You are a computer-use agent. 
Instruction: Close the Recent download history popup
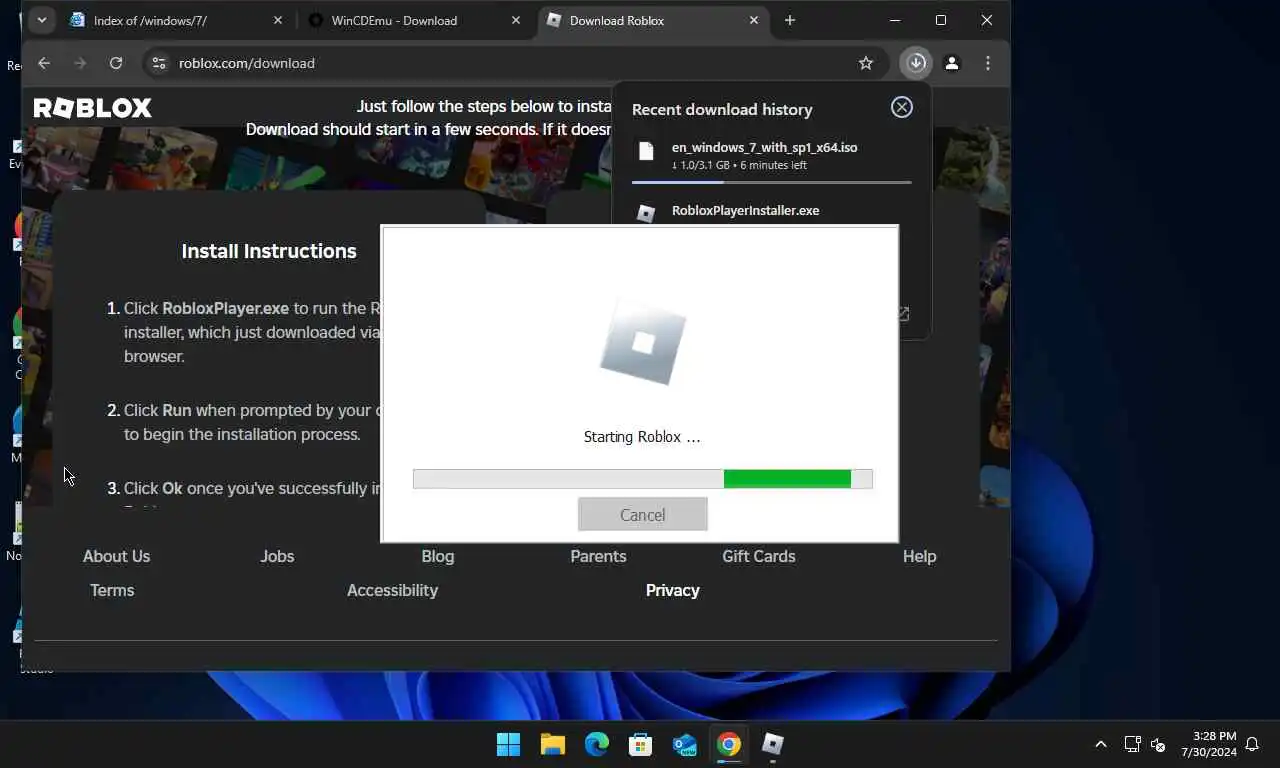(902, 108)
